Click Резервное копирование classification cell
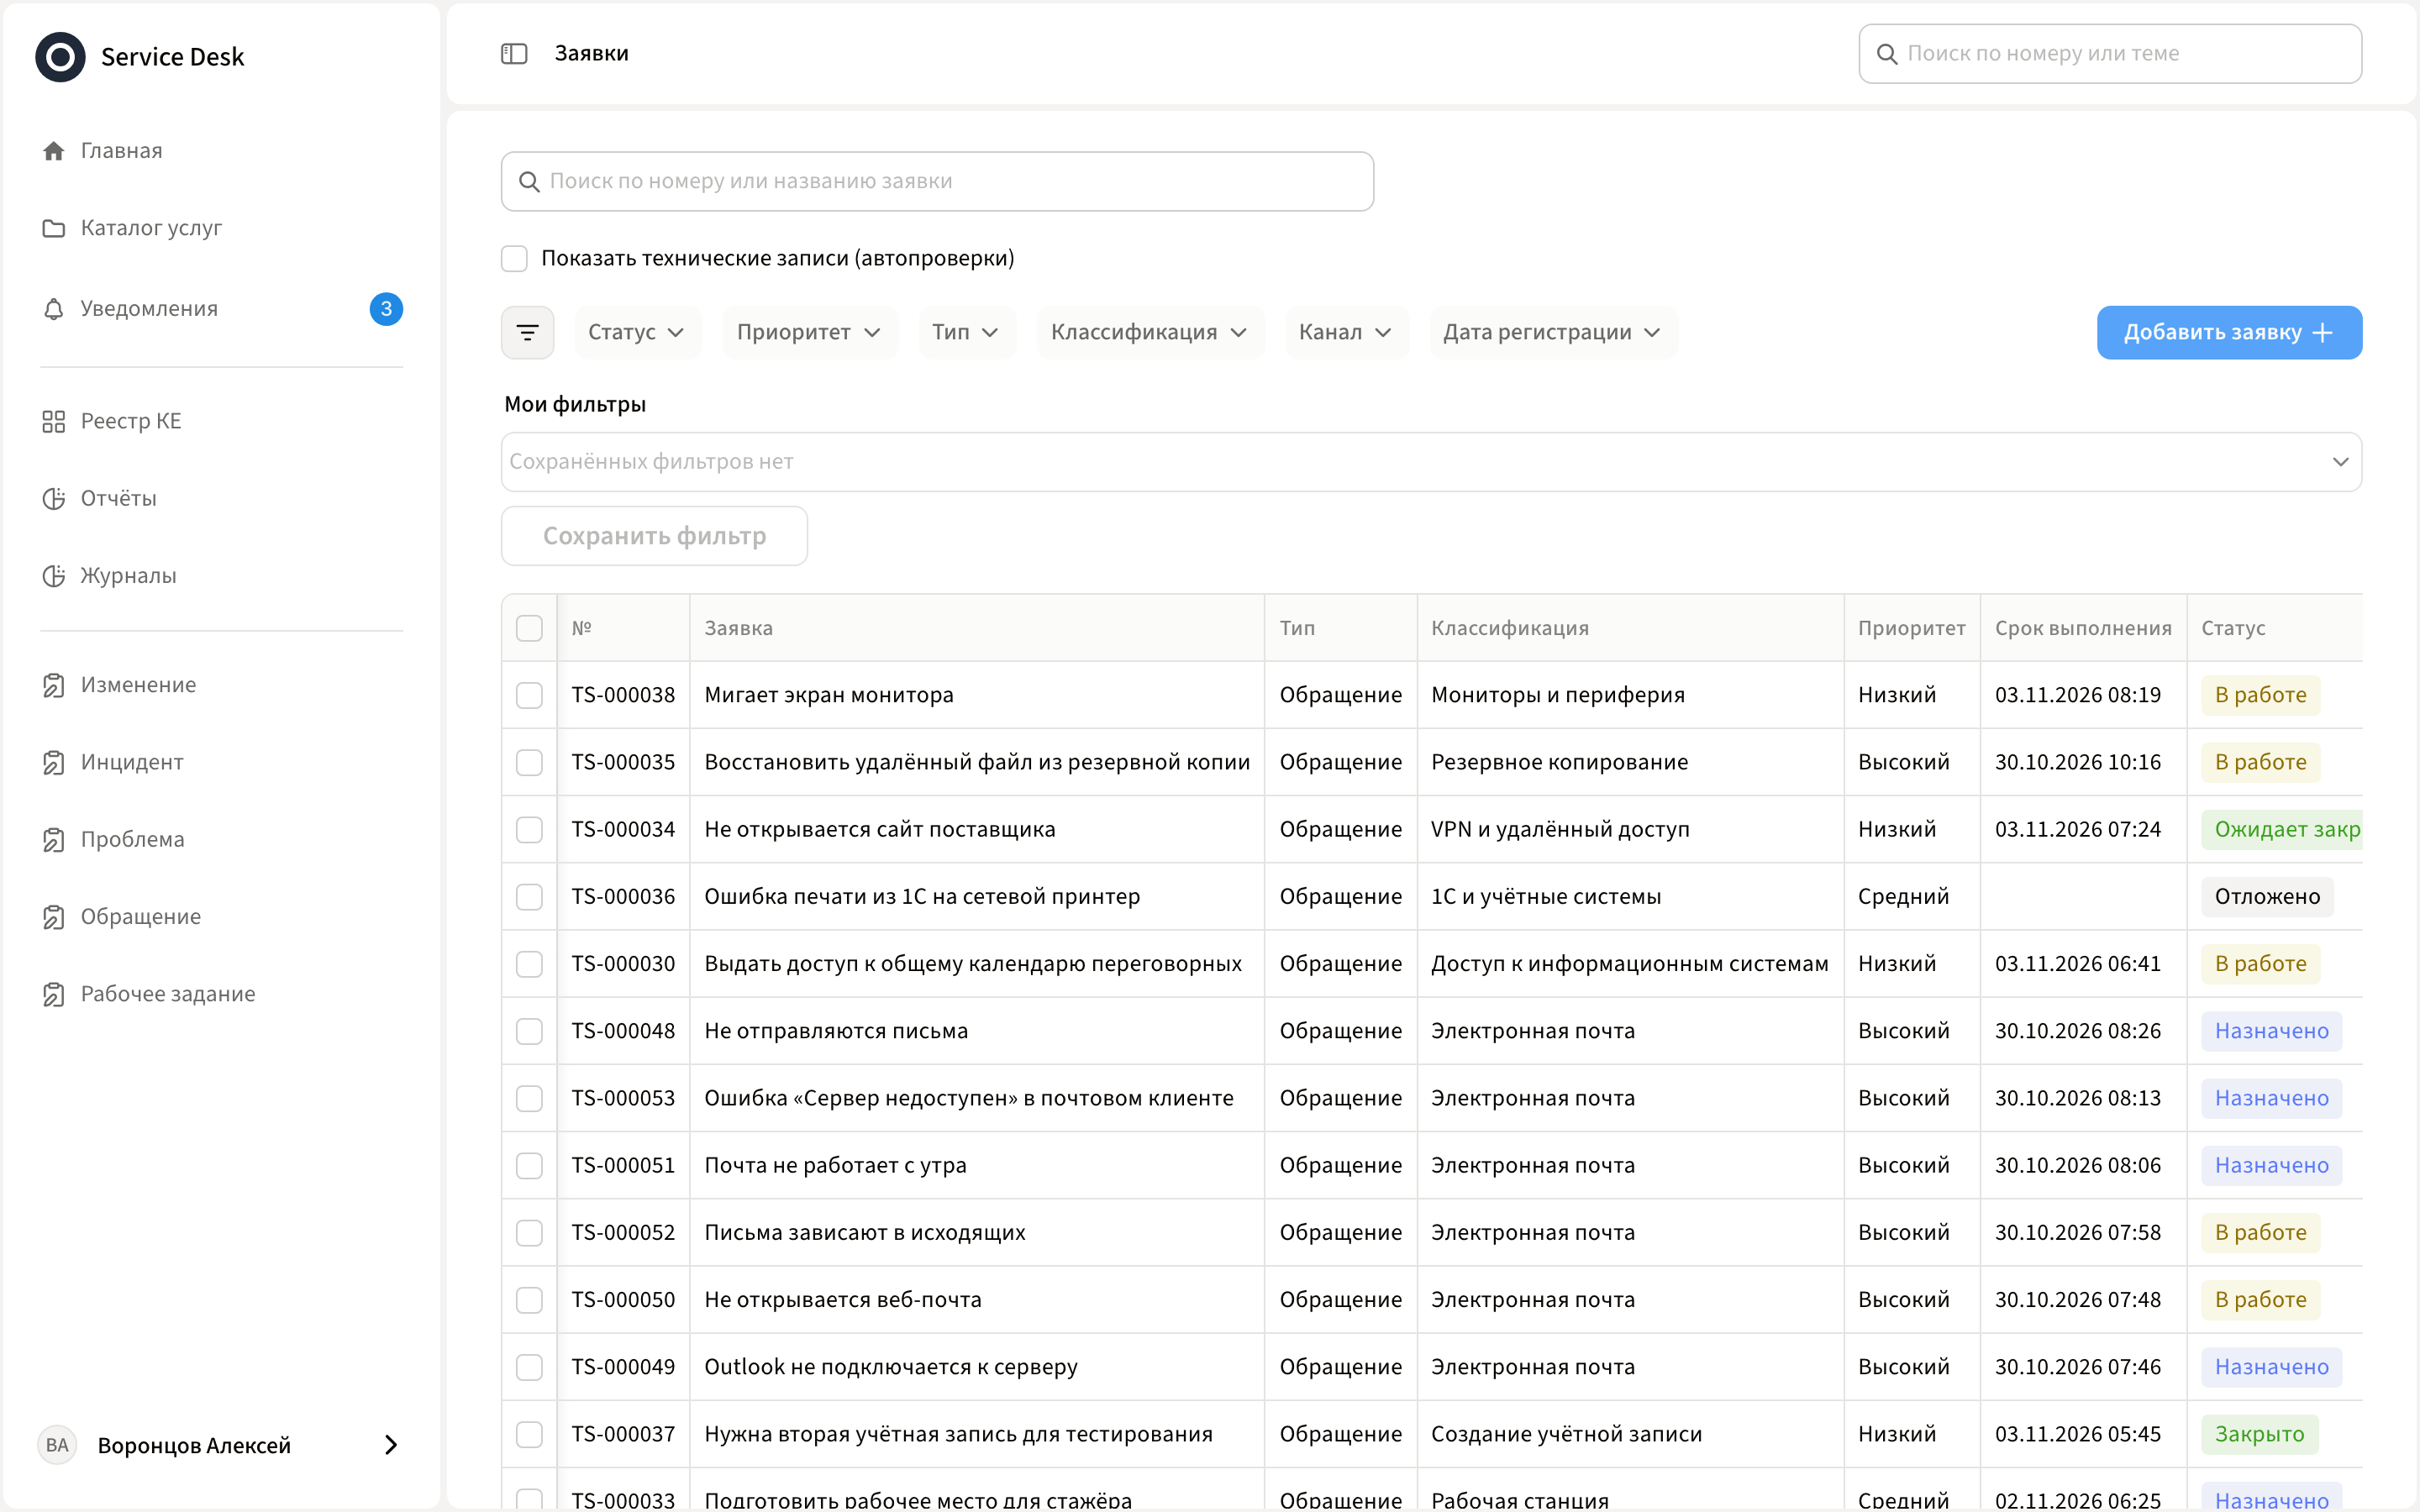Screen dimensions: 2420x1512 pos(1559,762)
